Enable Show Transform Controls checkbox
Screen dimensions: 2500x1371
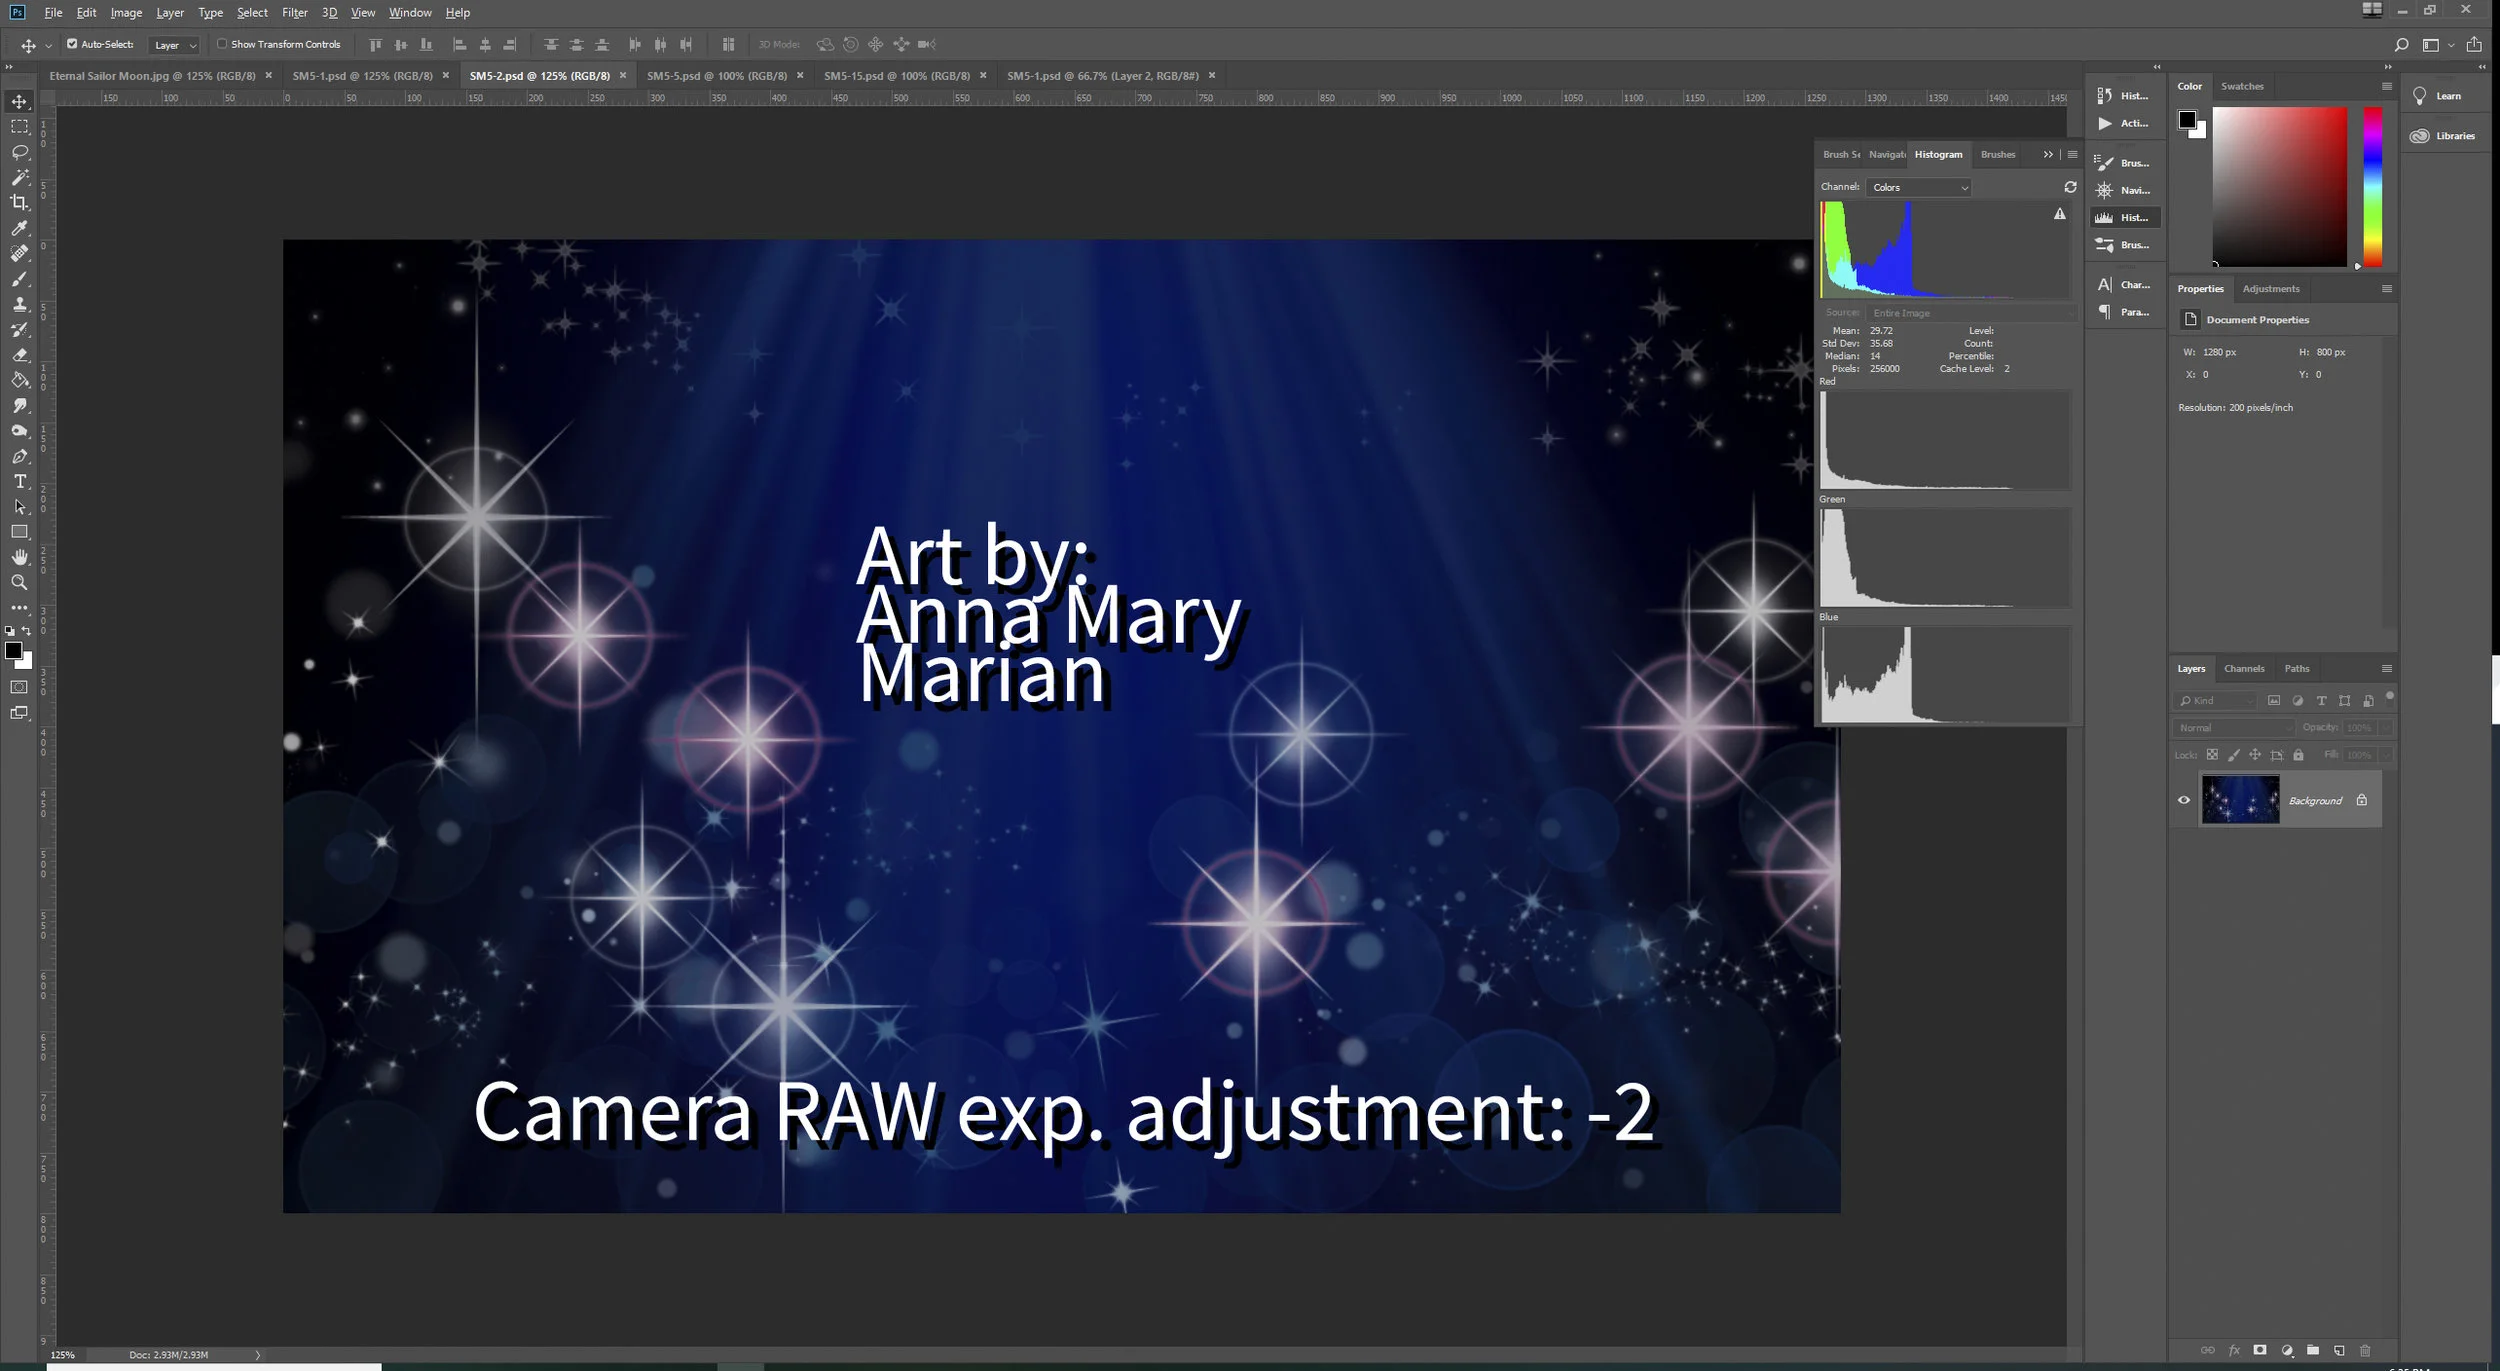click(222, 44)
